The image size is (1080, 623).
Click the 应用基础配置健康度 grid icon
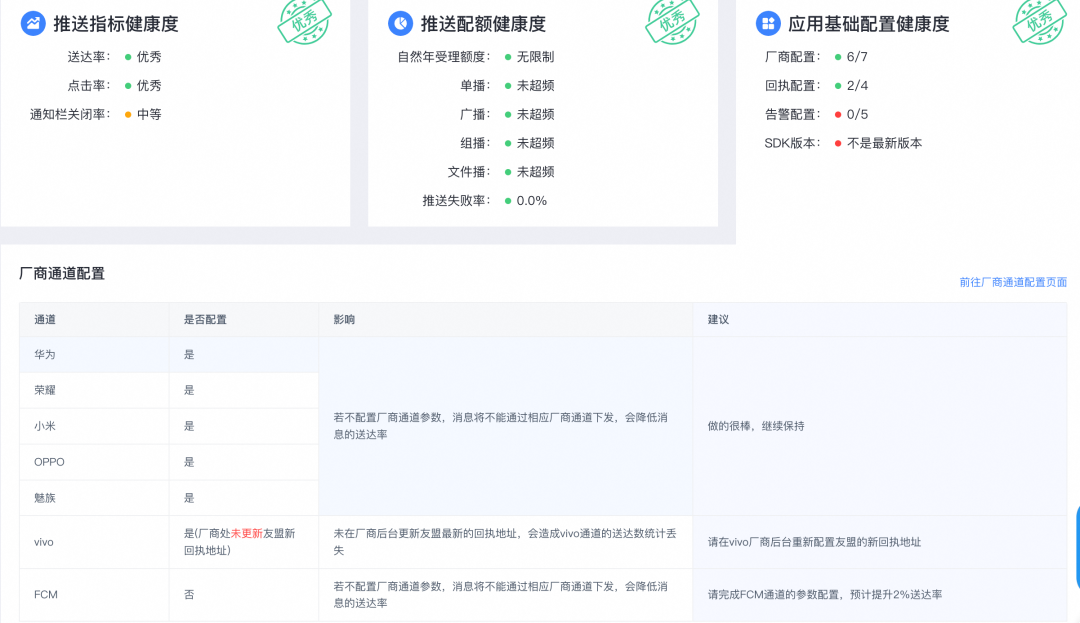(x=768, y=23)
